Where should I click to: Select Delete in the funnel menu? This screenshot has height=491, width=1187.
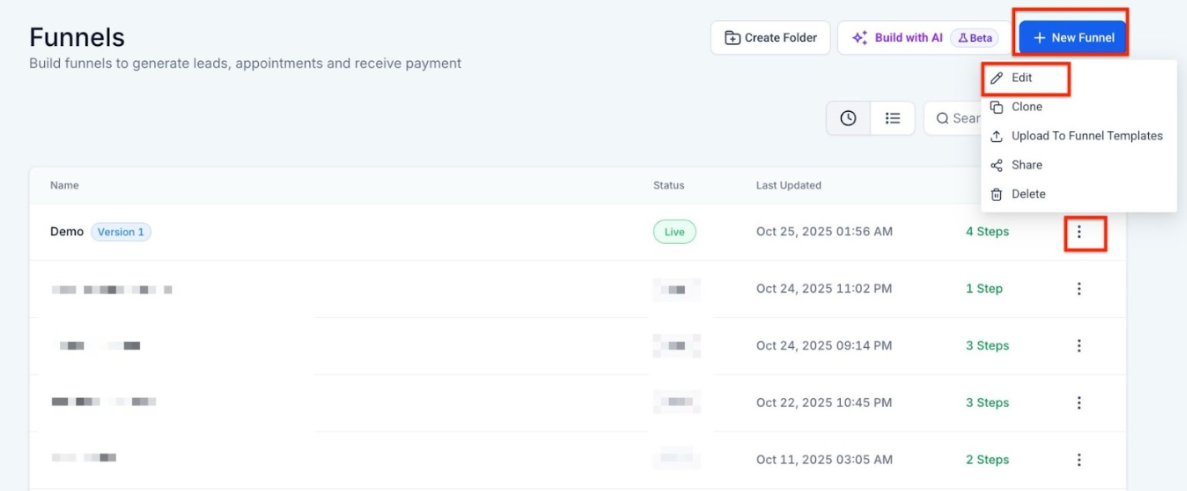tap(1028, 194)
